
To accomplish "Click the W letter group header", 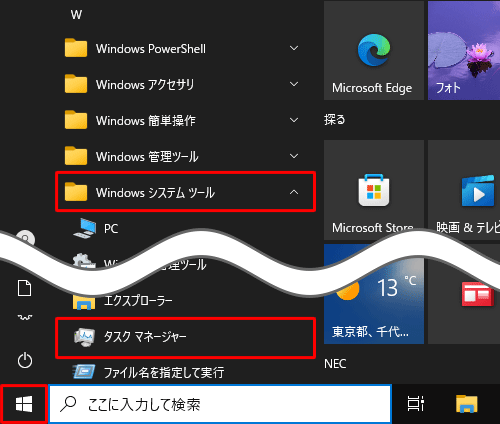I will point(76,15).
